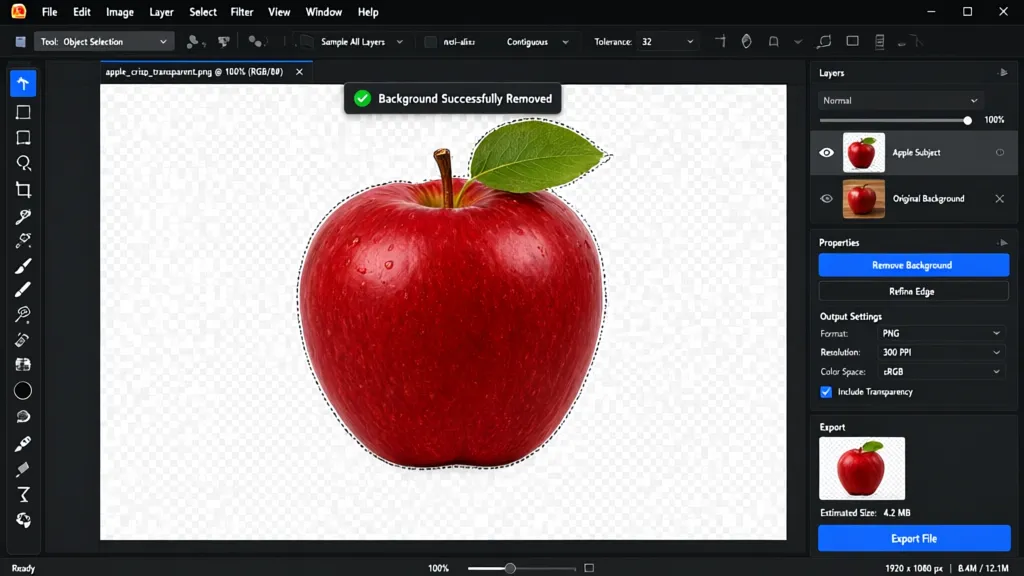
Task: Toggle the circle indicator on the Apple Subject layer
Action: (x=1000, y=152)
